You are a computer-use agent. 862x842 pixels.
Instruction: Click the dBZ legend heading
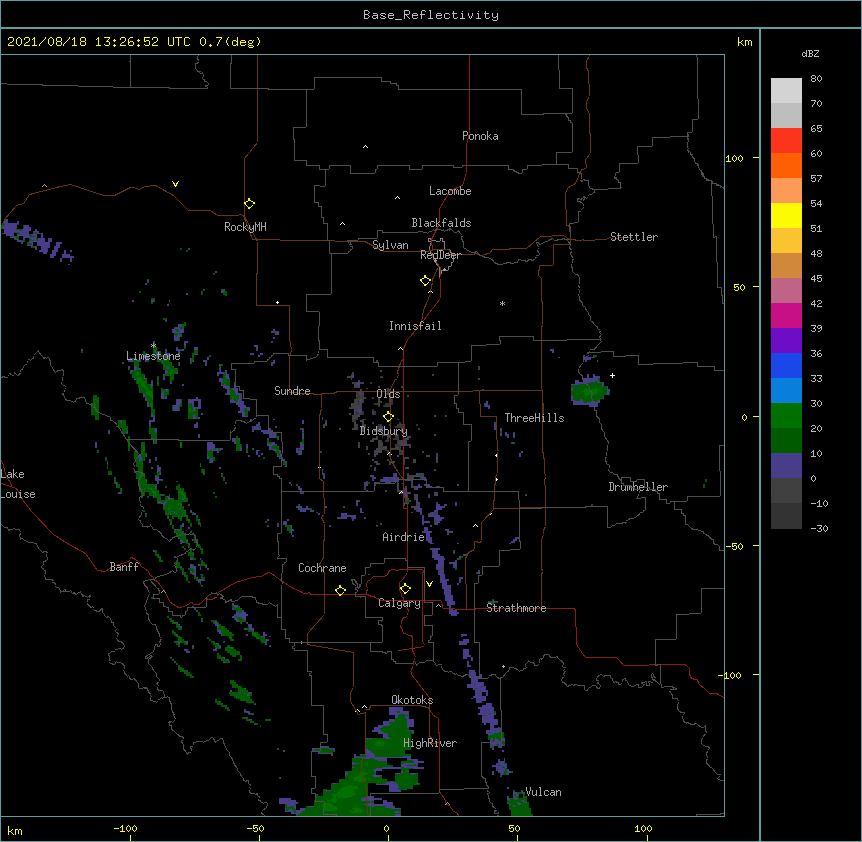click(x=810, y=53)
